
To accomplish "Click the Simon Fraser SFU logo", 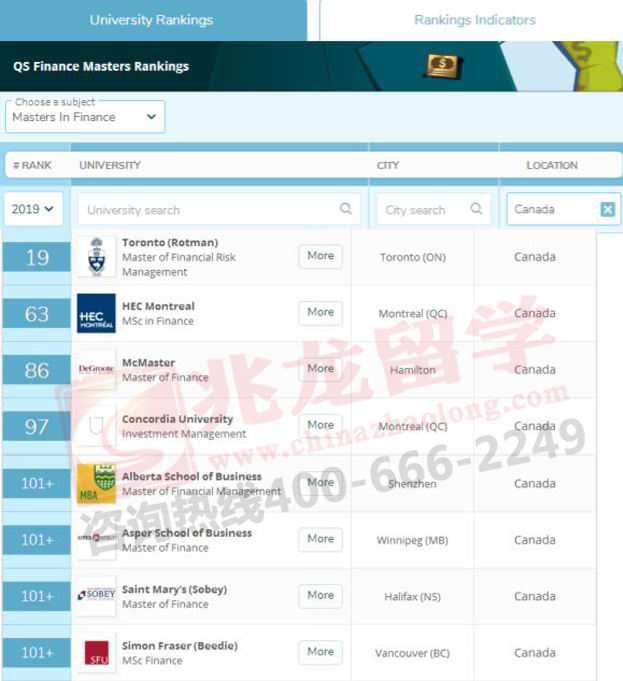I will coord(96,653).
